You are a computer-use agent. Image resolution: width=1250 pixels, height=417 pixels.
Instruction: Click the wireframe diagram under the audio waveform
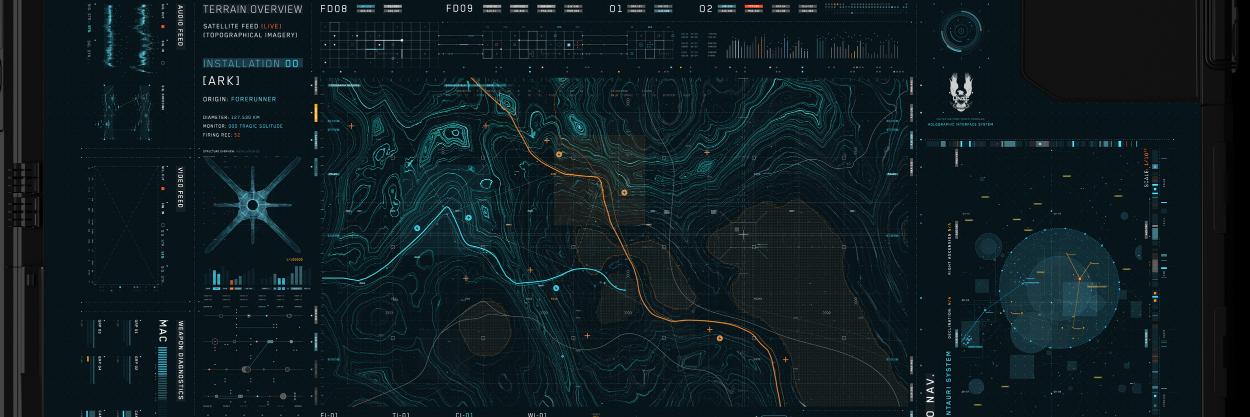click(125, 111)
